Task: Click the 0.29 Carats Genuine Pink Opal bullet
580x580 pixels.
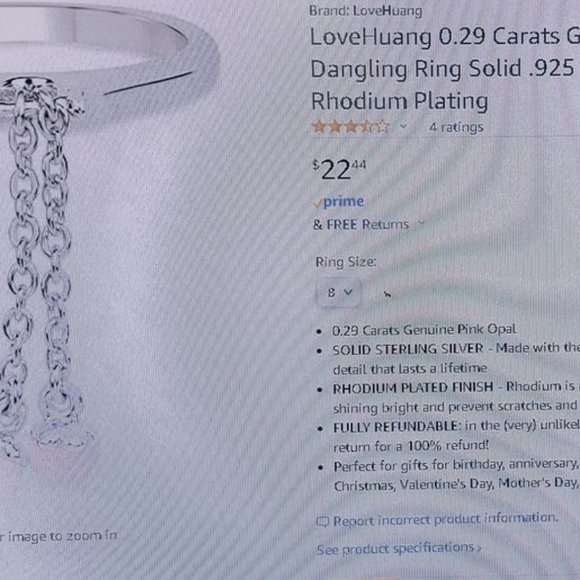Action: coord(424,330)
